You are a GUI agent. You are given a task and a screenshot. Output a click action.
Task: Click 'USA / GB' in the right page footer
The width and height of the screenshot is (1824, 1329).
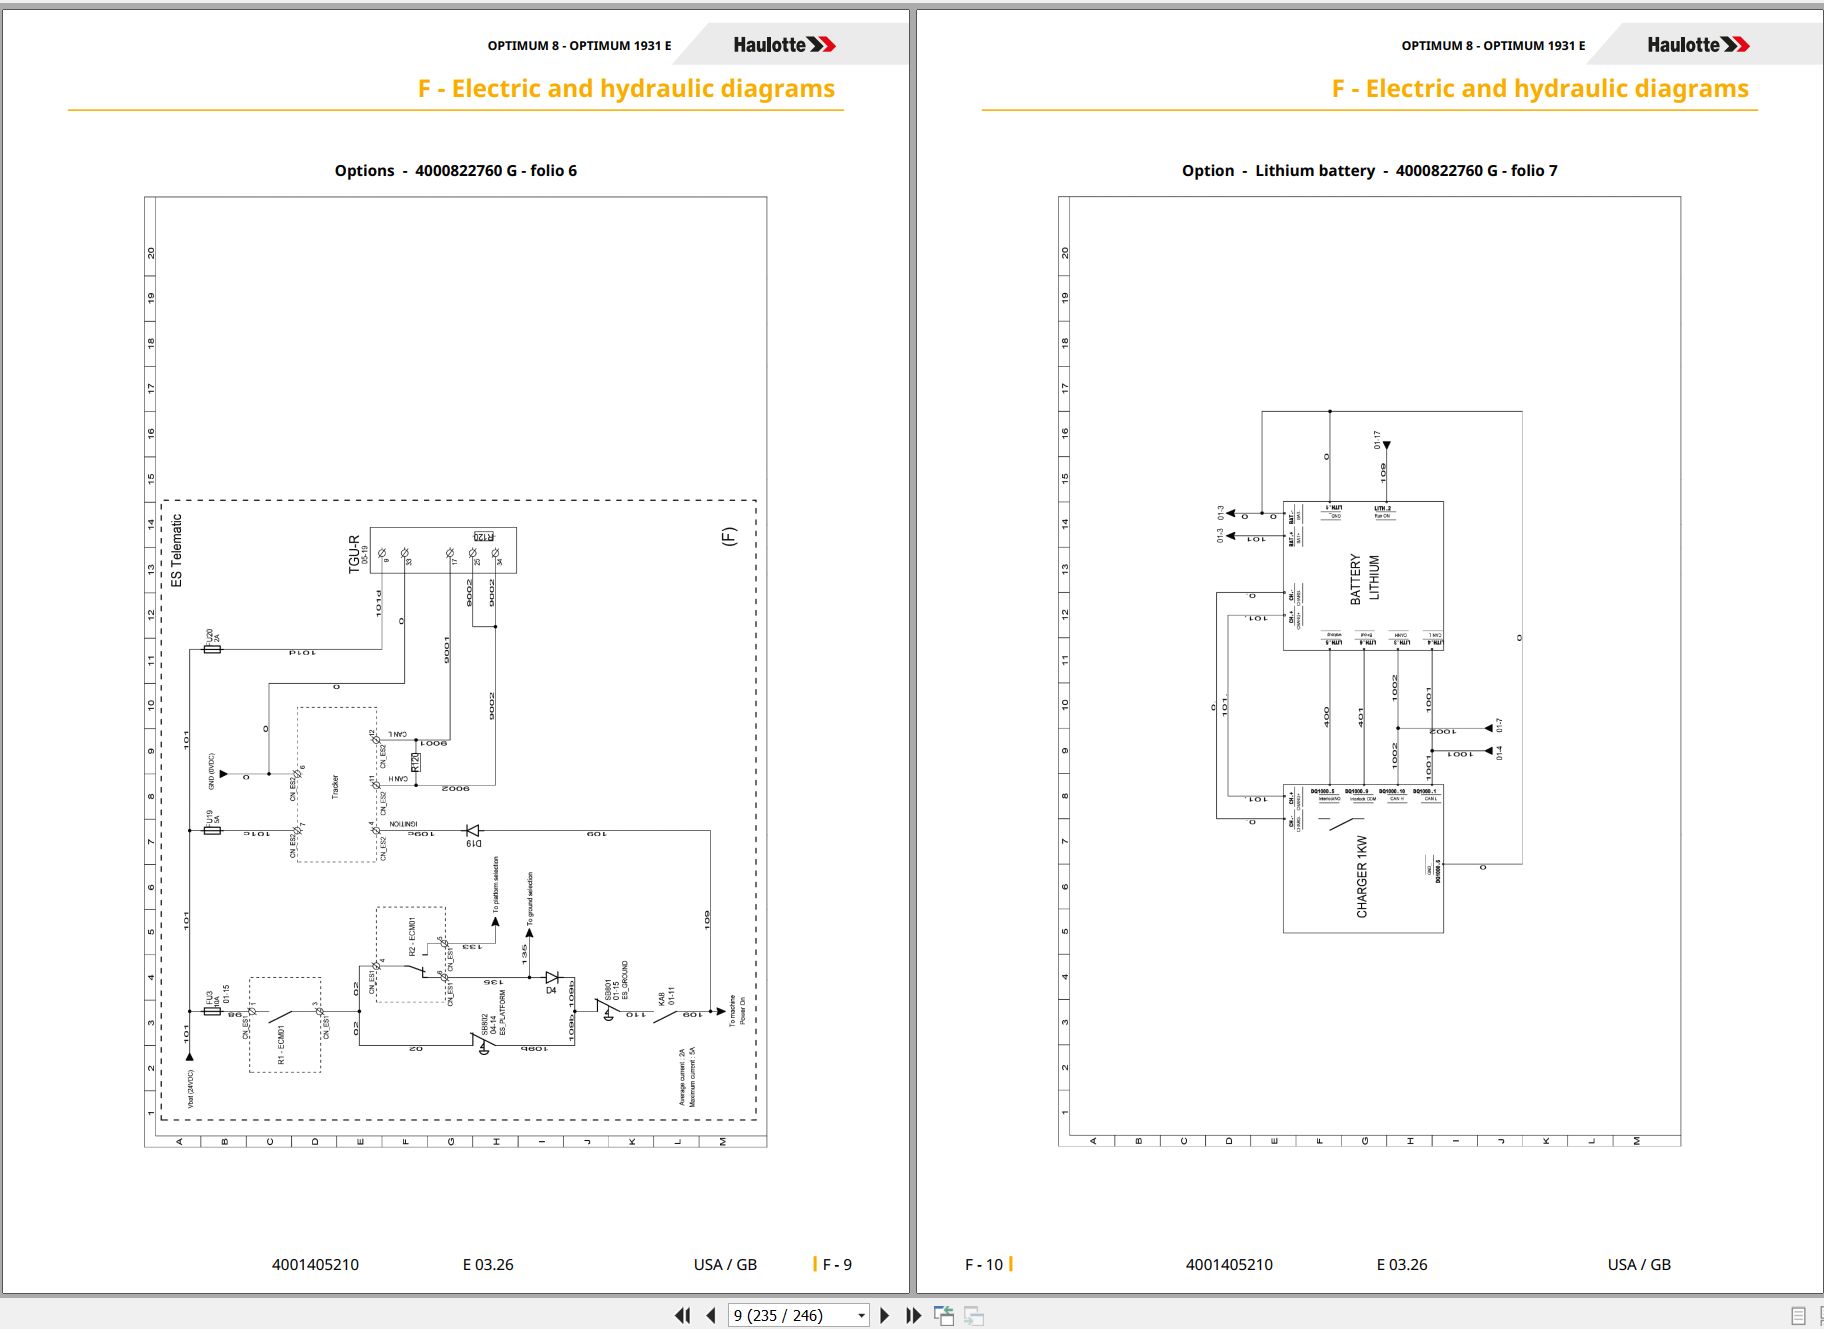click(x=1639, y=1265)
